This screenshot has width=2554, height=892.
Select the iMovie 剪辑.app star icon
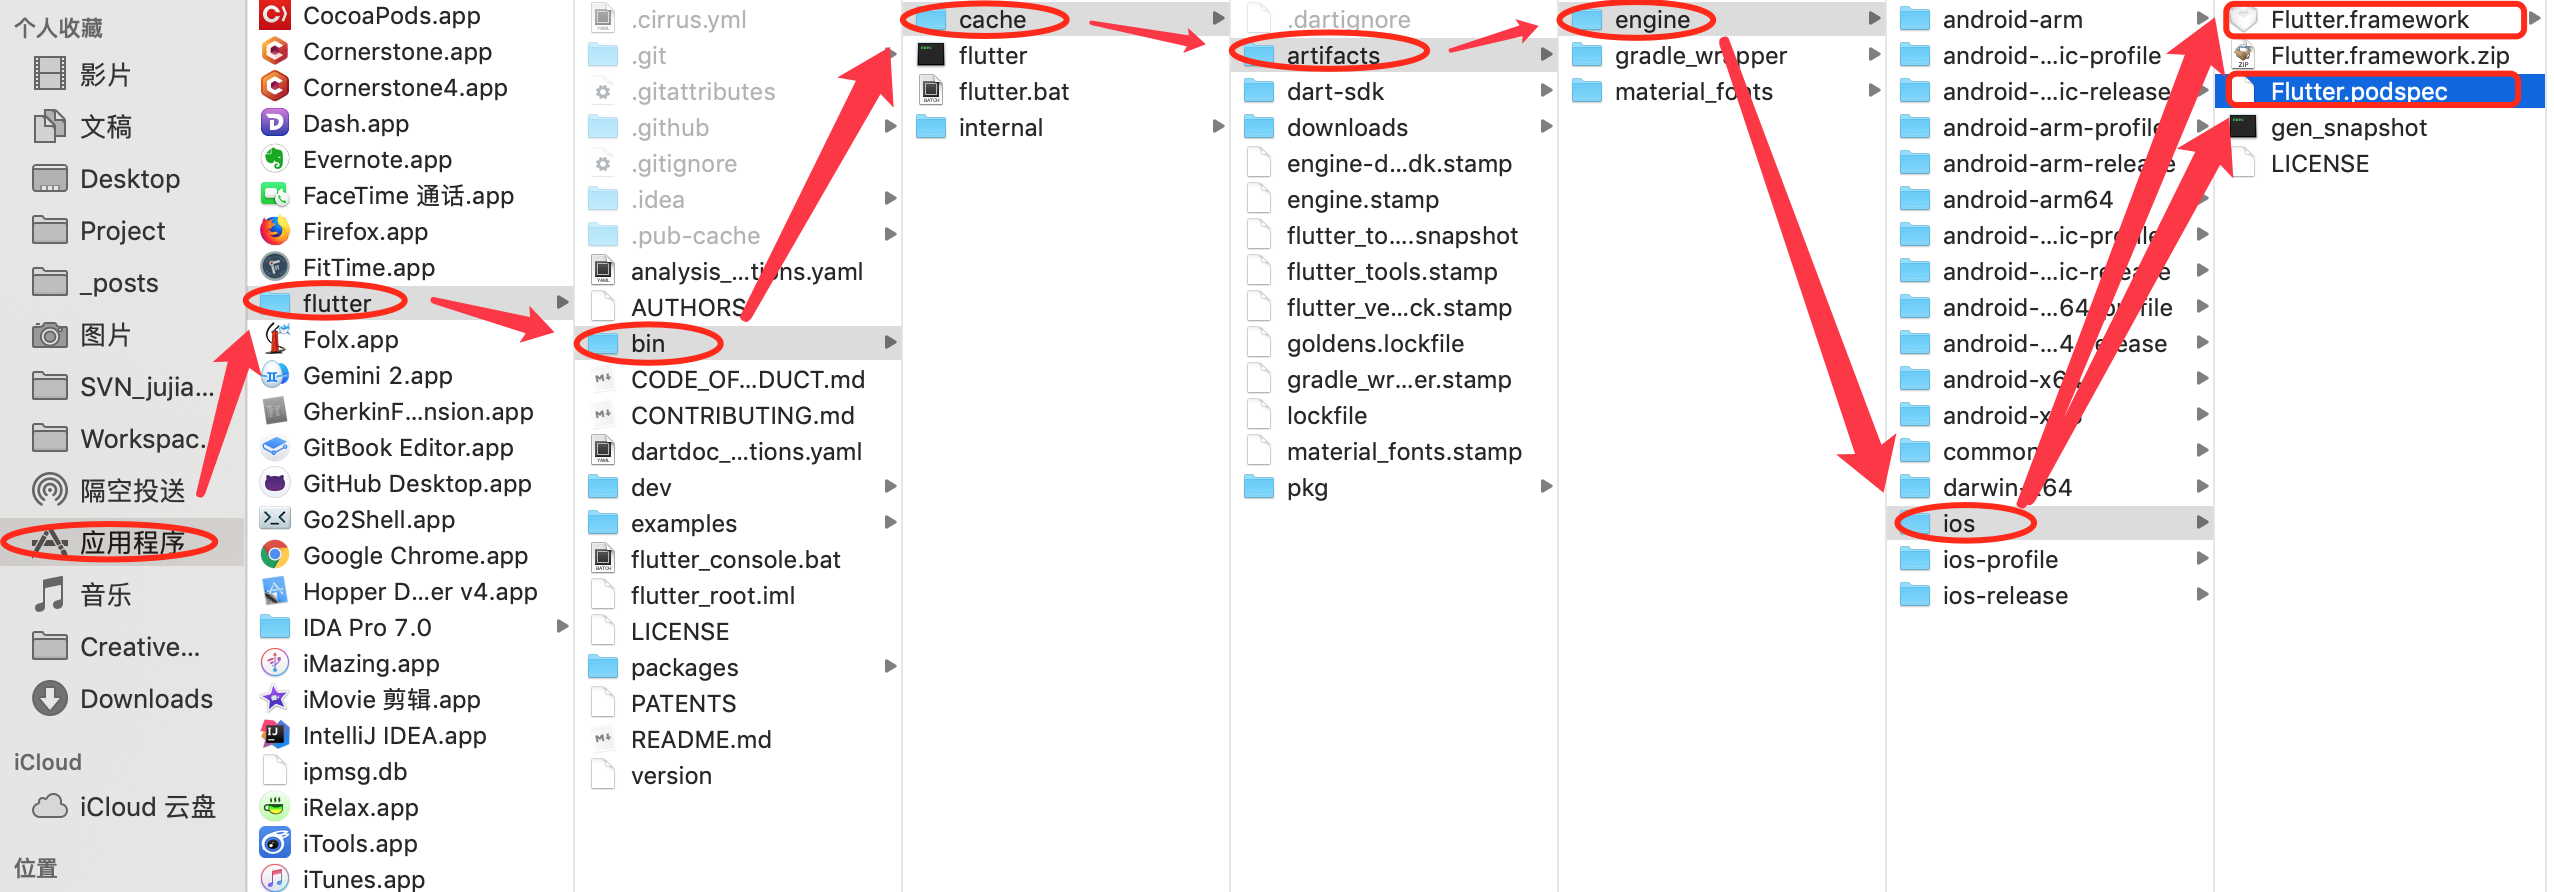275,699
